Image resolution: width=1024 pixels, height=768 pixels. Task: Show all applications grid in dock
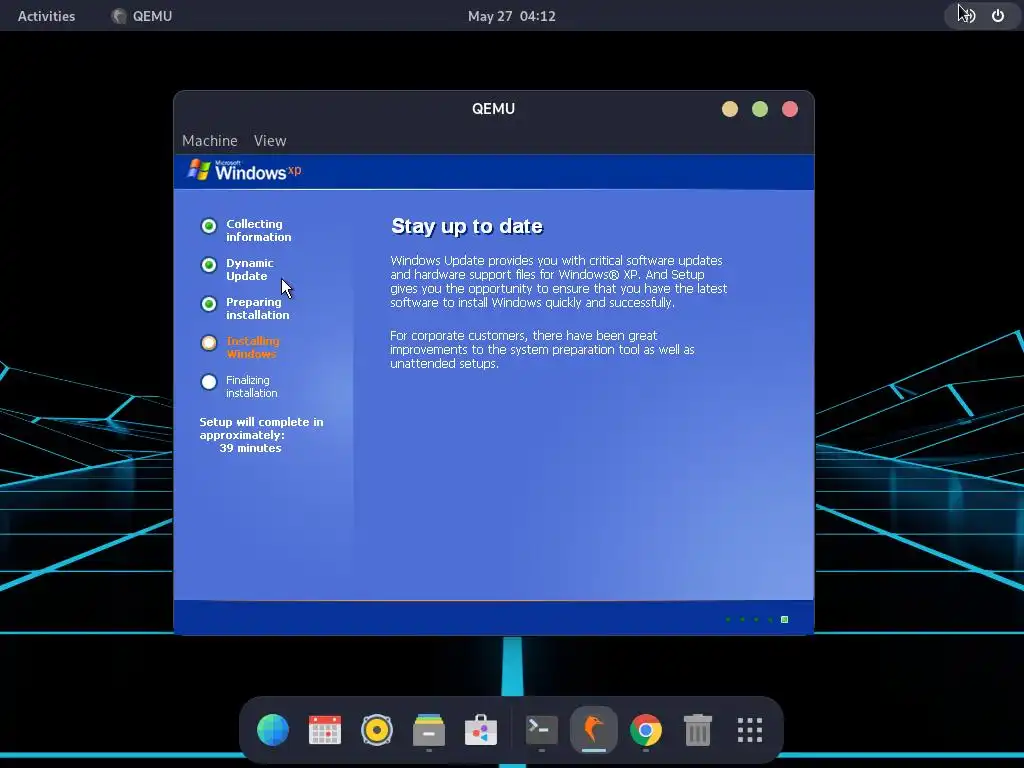tap(750, 729)
